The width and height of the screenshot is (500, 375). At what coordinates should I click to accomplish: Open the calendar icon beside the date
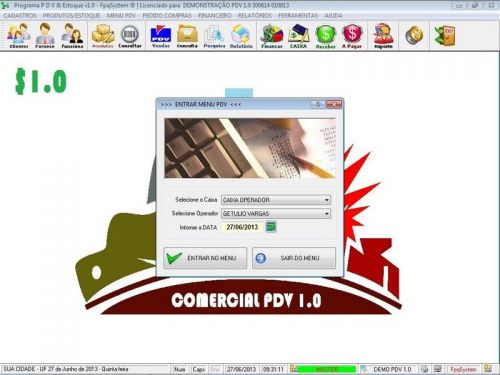[271, 227]
